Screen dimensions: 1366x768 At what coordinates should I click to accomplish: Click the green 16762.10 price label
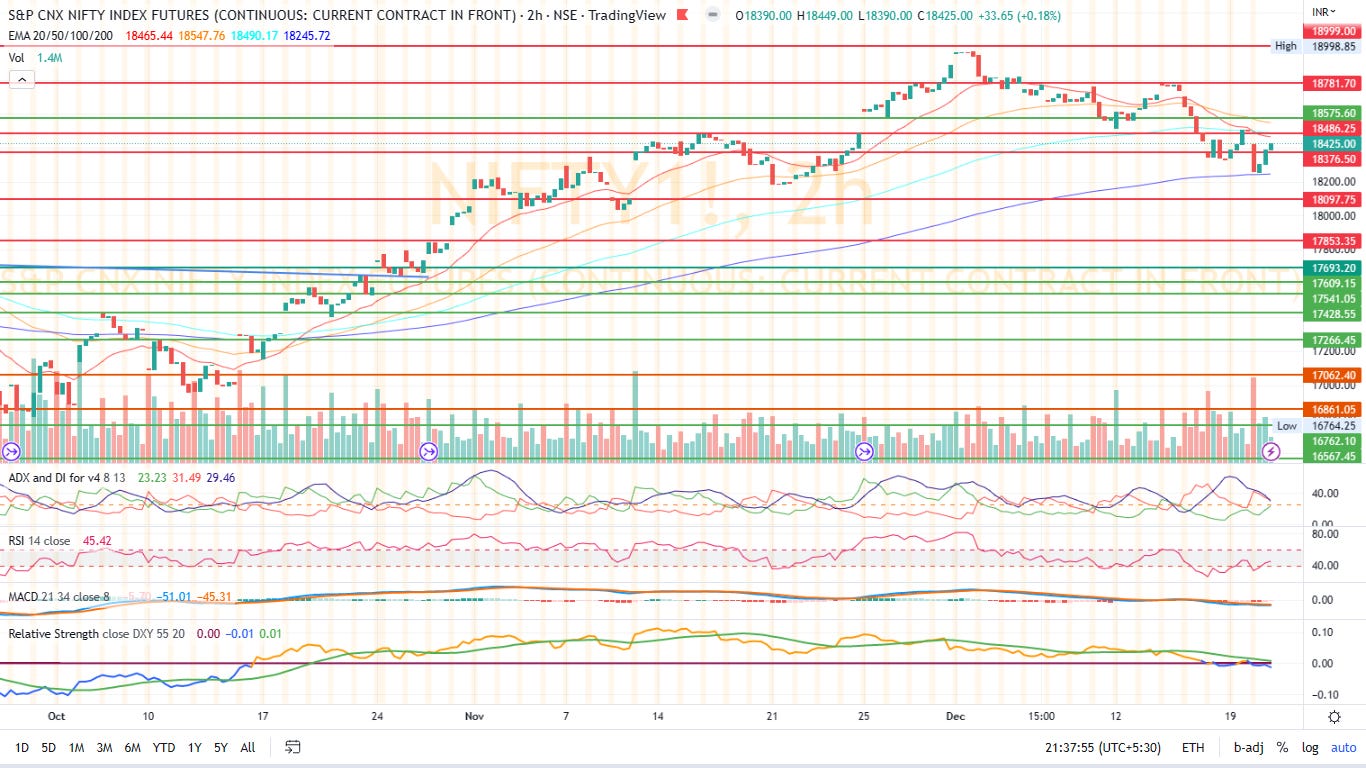1334,441
